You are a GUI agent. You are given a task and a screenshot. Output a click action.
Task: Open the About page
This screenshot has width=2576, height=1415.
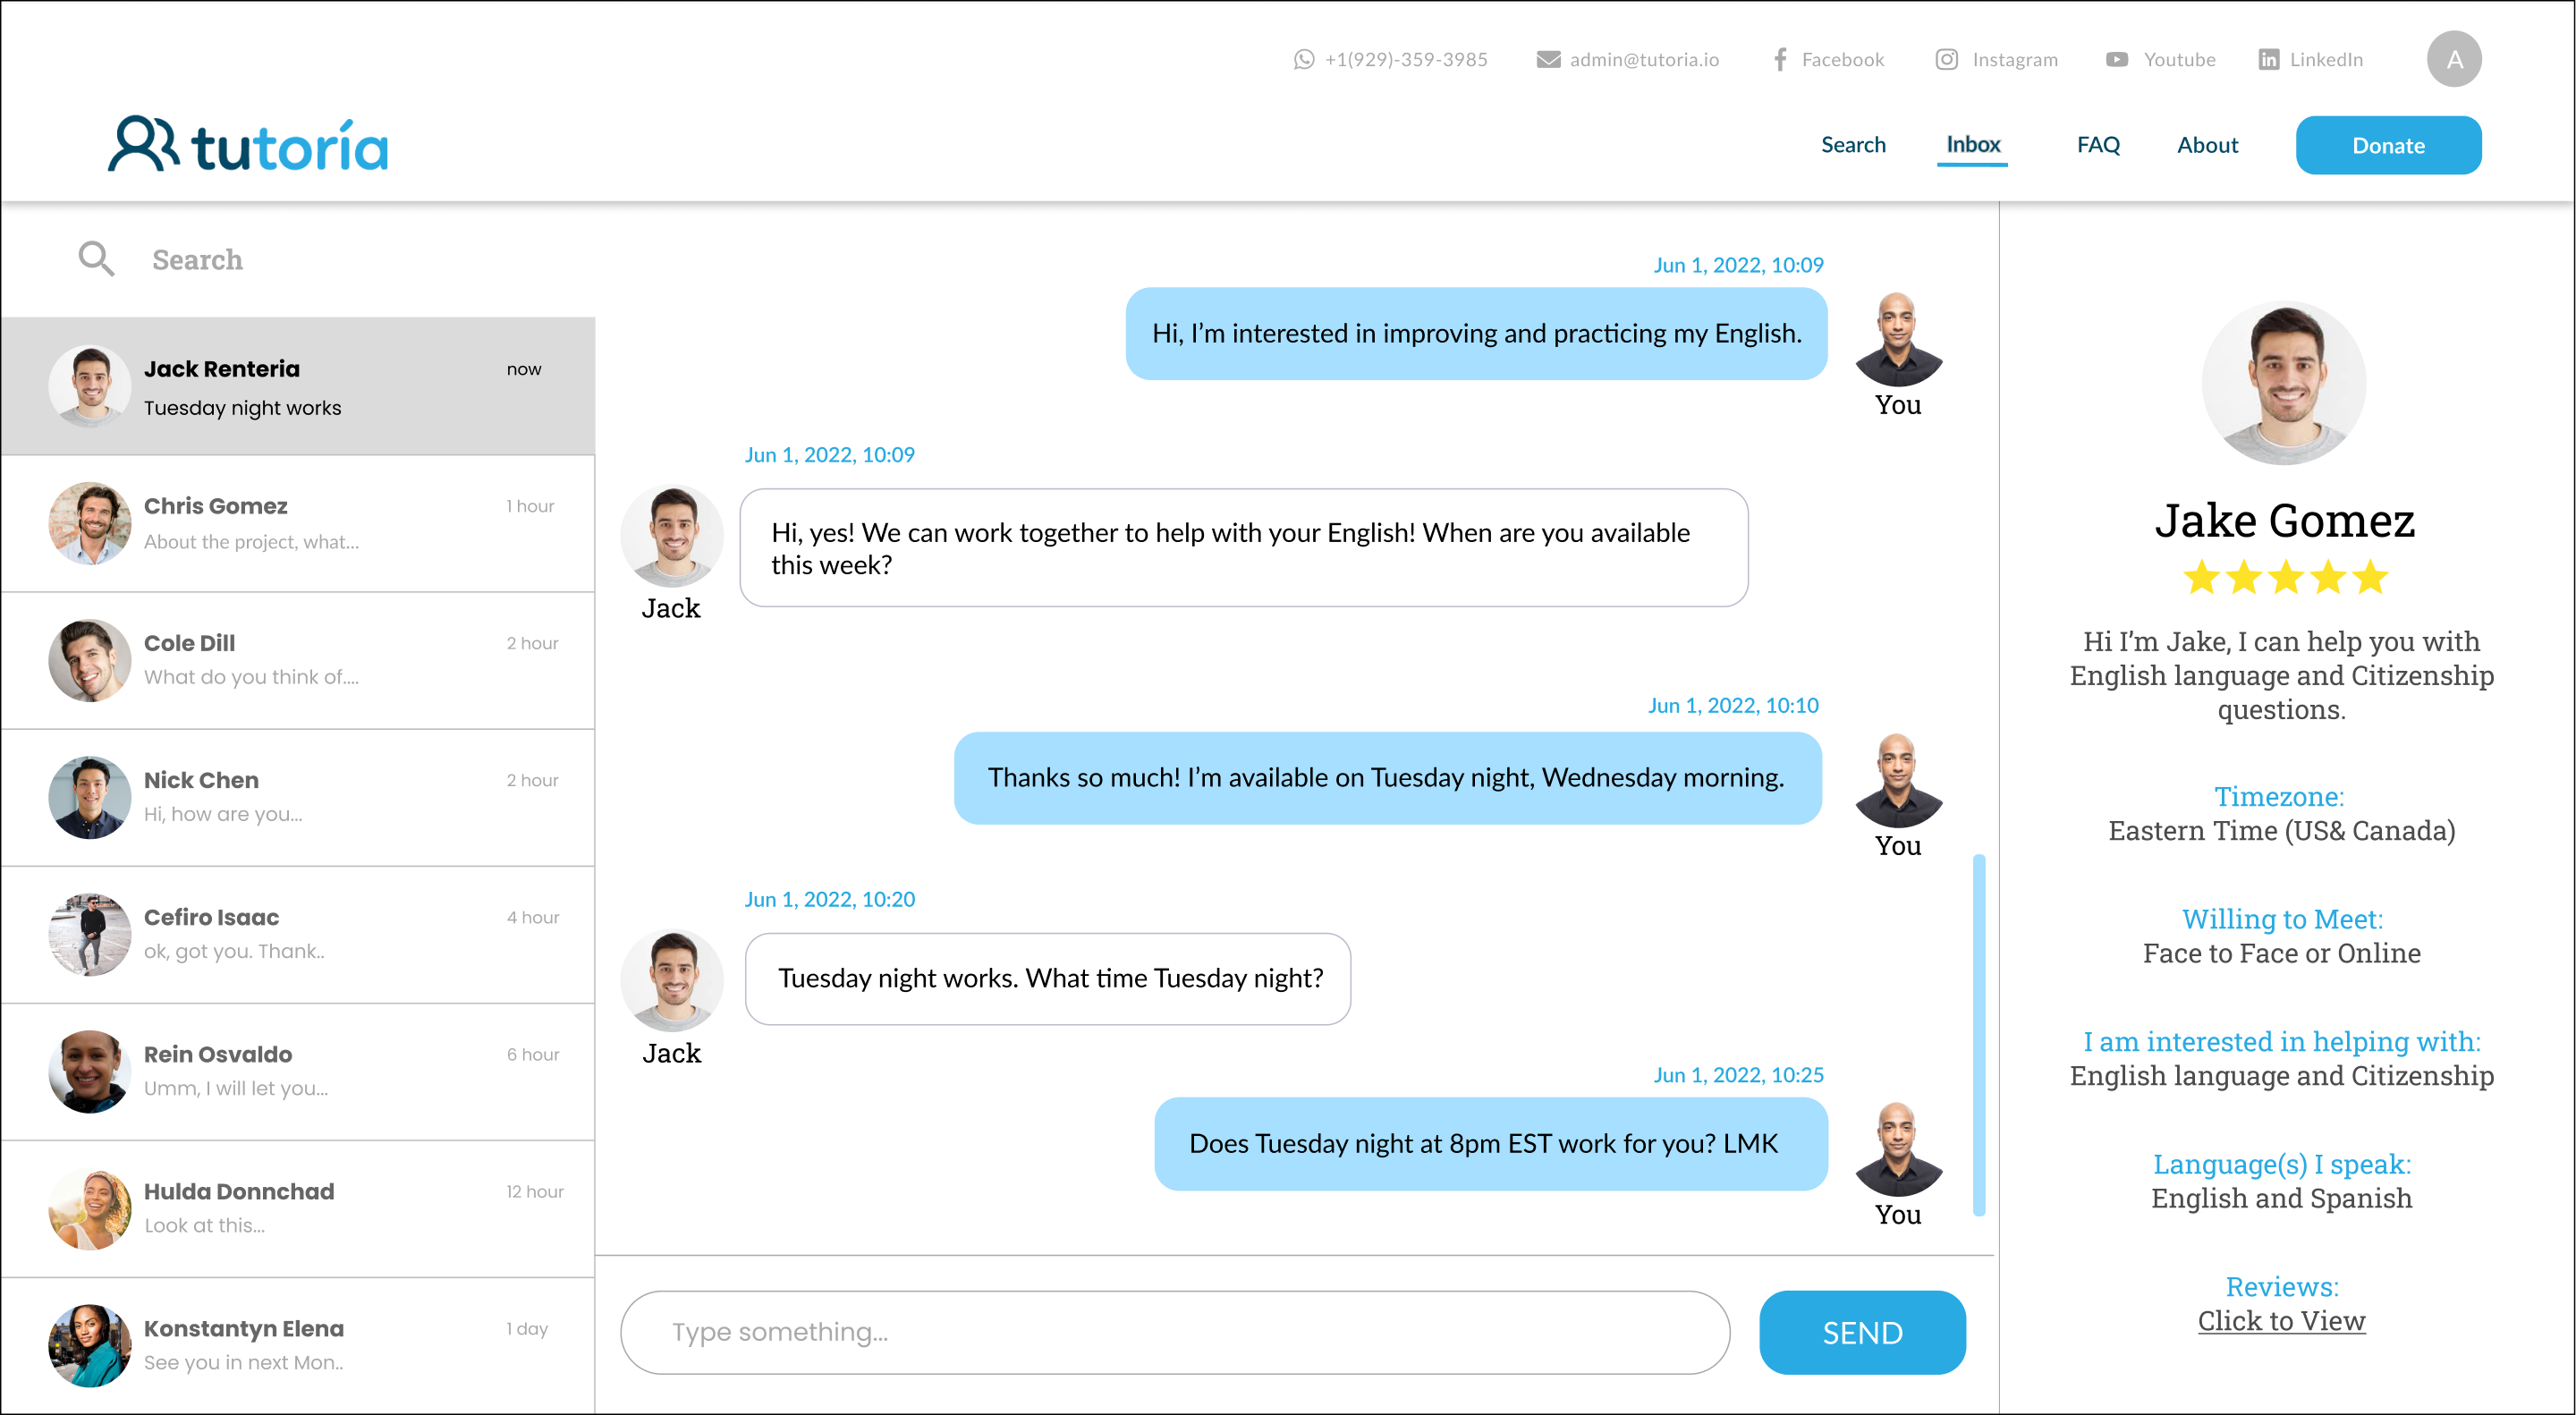click(2206, 145)
